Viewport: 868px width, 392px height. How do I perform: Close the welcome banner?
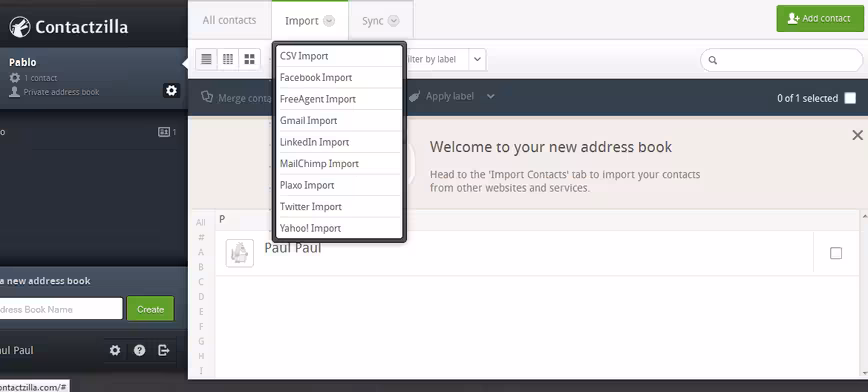coord(857,135)
